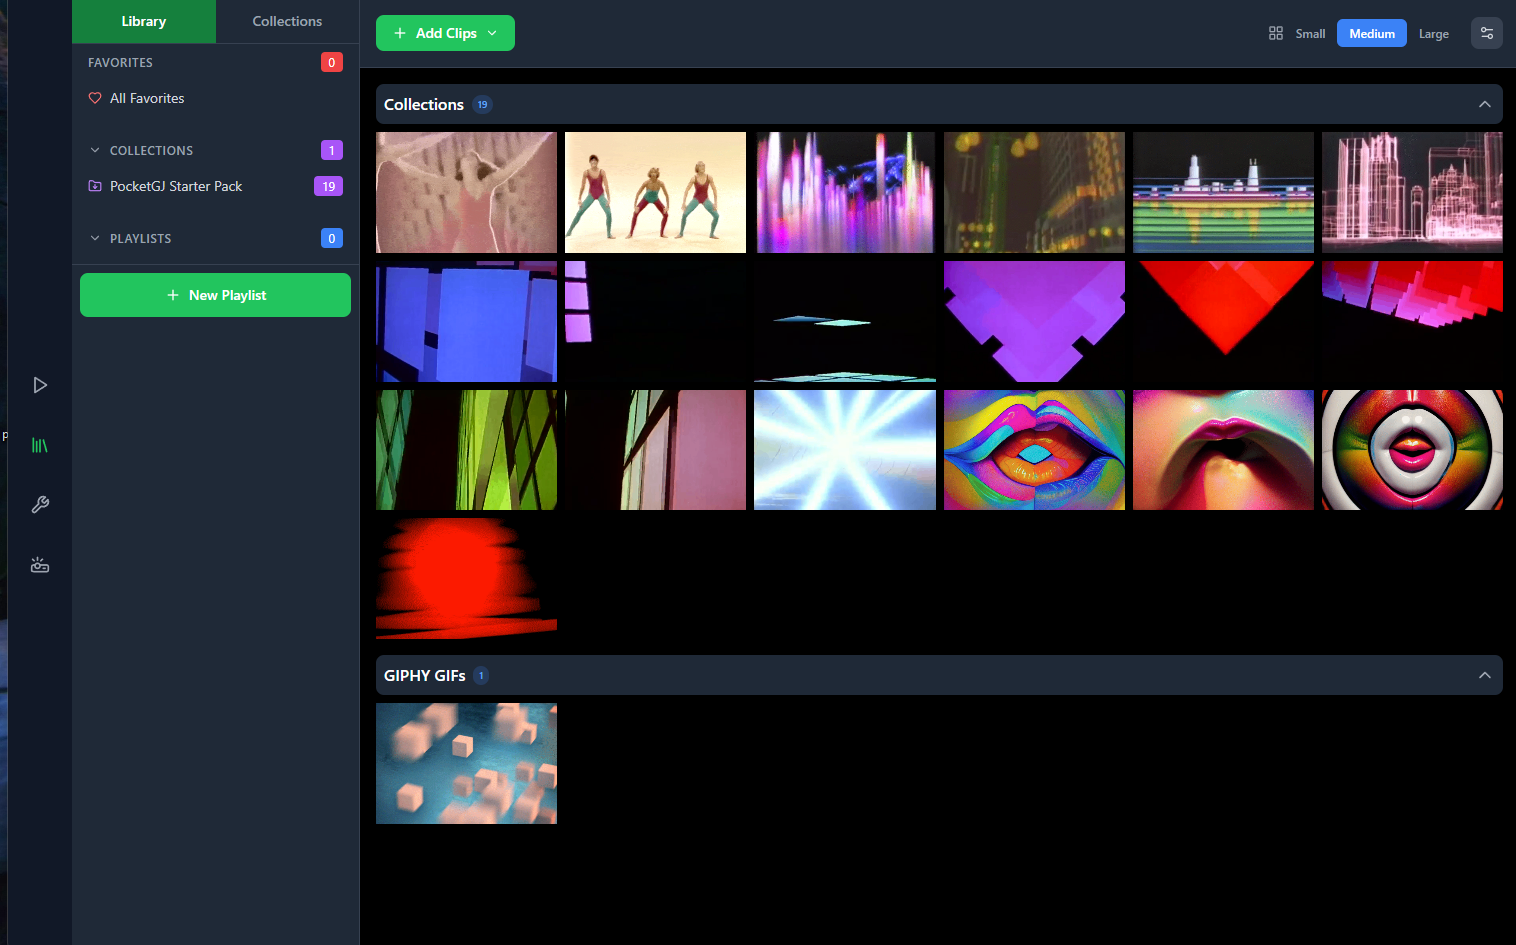The image size is (1516, 945).
Task: Collapse the PLAYLISTS sidebar group
Action: pos(95,238)
